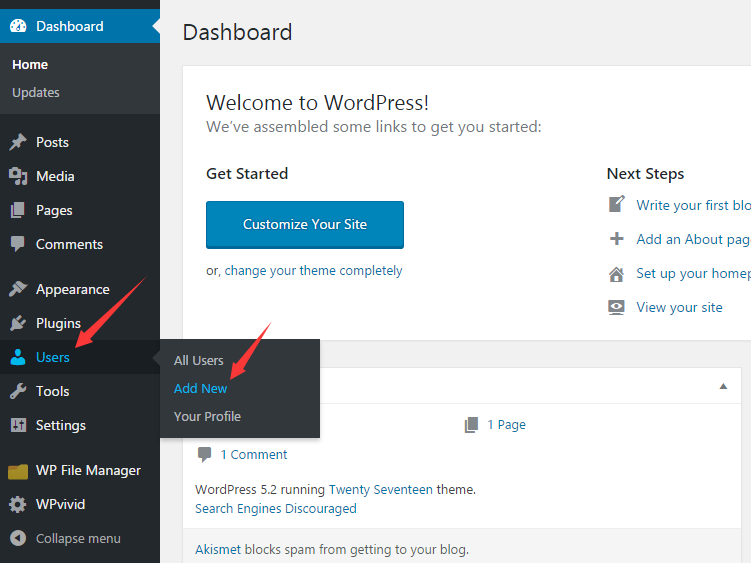Open the View your site link
This screenshot has height=563, width=751.
pyautogui.click(x=679, y=307)
